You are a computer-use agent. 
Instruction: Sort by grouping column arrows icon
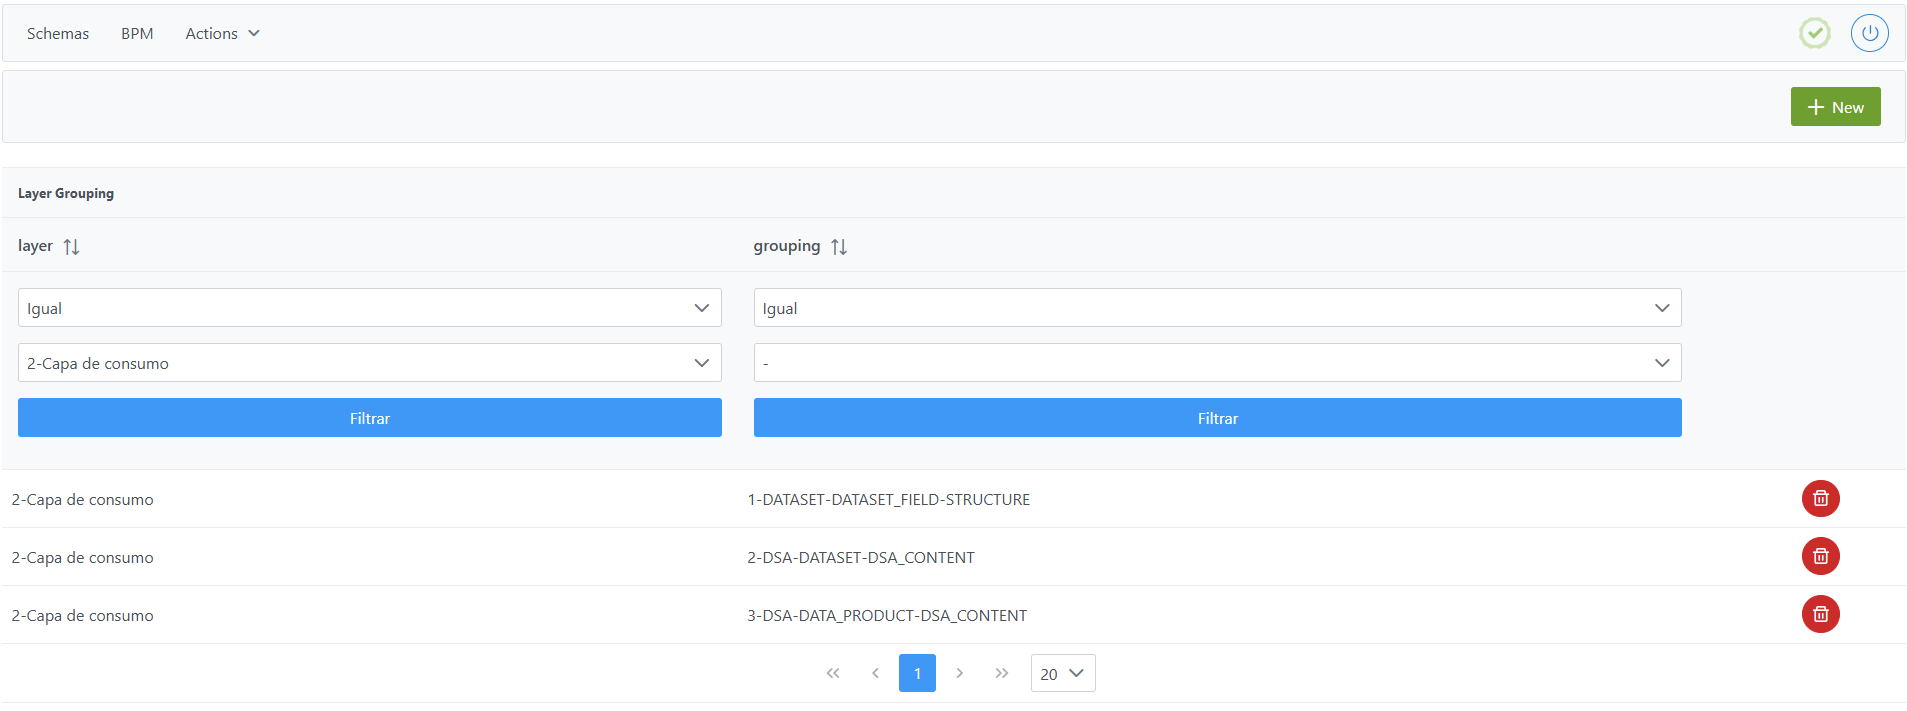[x=839, y=247]
